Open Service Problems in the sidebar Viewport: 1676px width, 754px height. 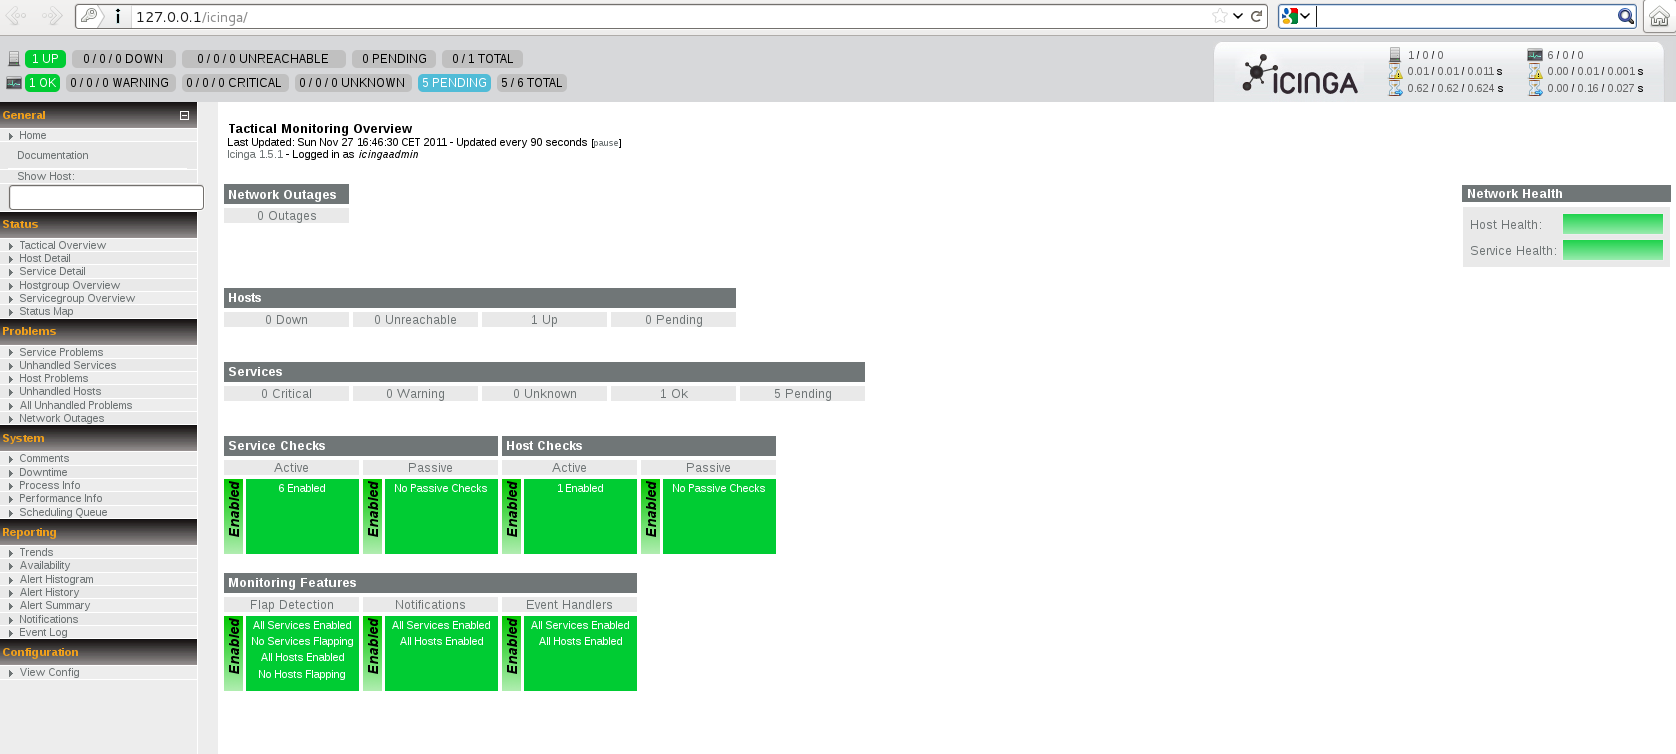point(61,352)
